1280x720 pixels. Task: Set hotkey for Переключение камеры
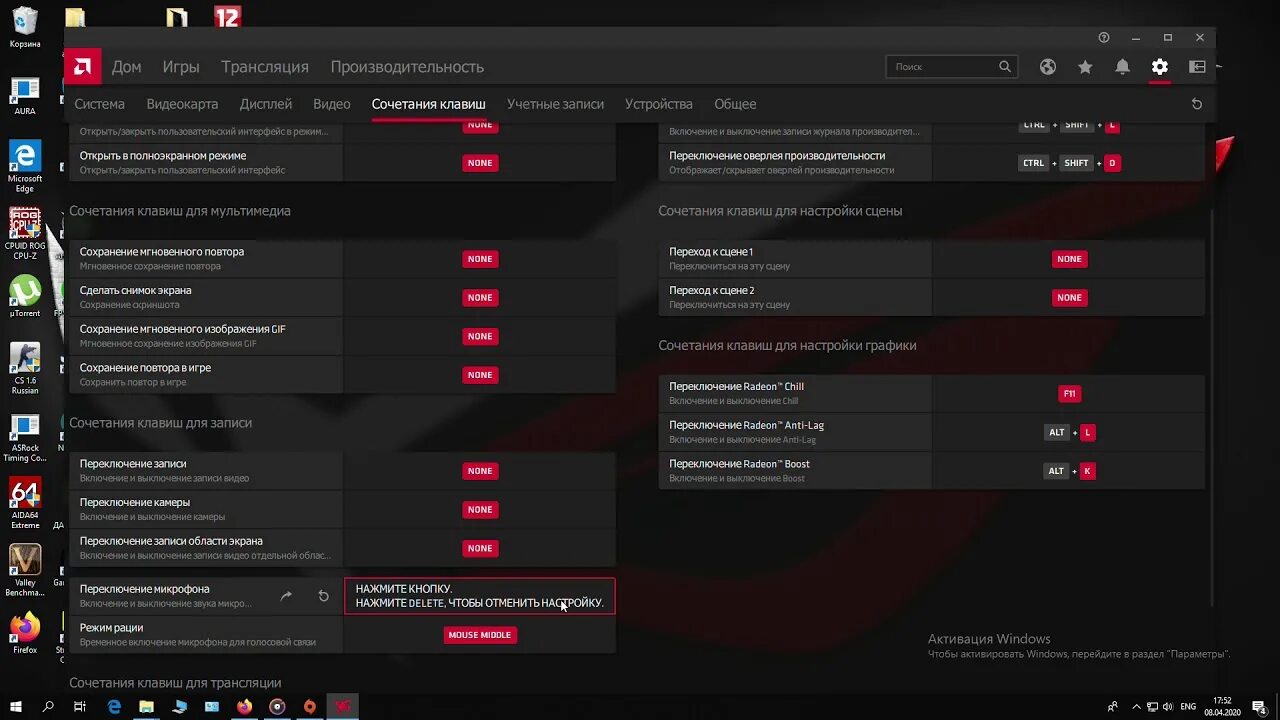pos(480,510)
